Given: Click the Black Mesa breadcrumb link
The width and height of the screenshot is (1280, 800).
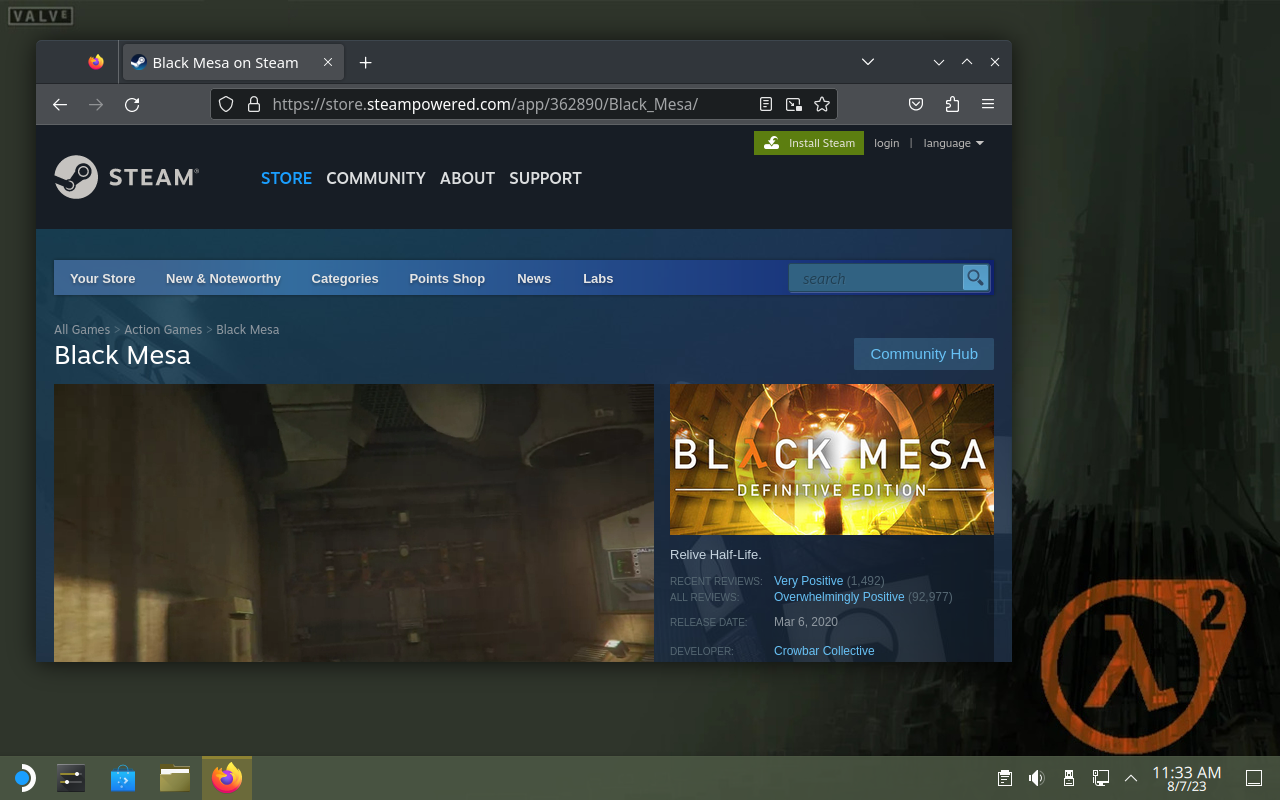Looking at the screenshot, I should click(247, 329).
